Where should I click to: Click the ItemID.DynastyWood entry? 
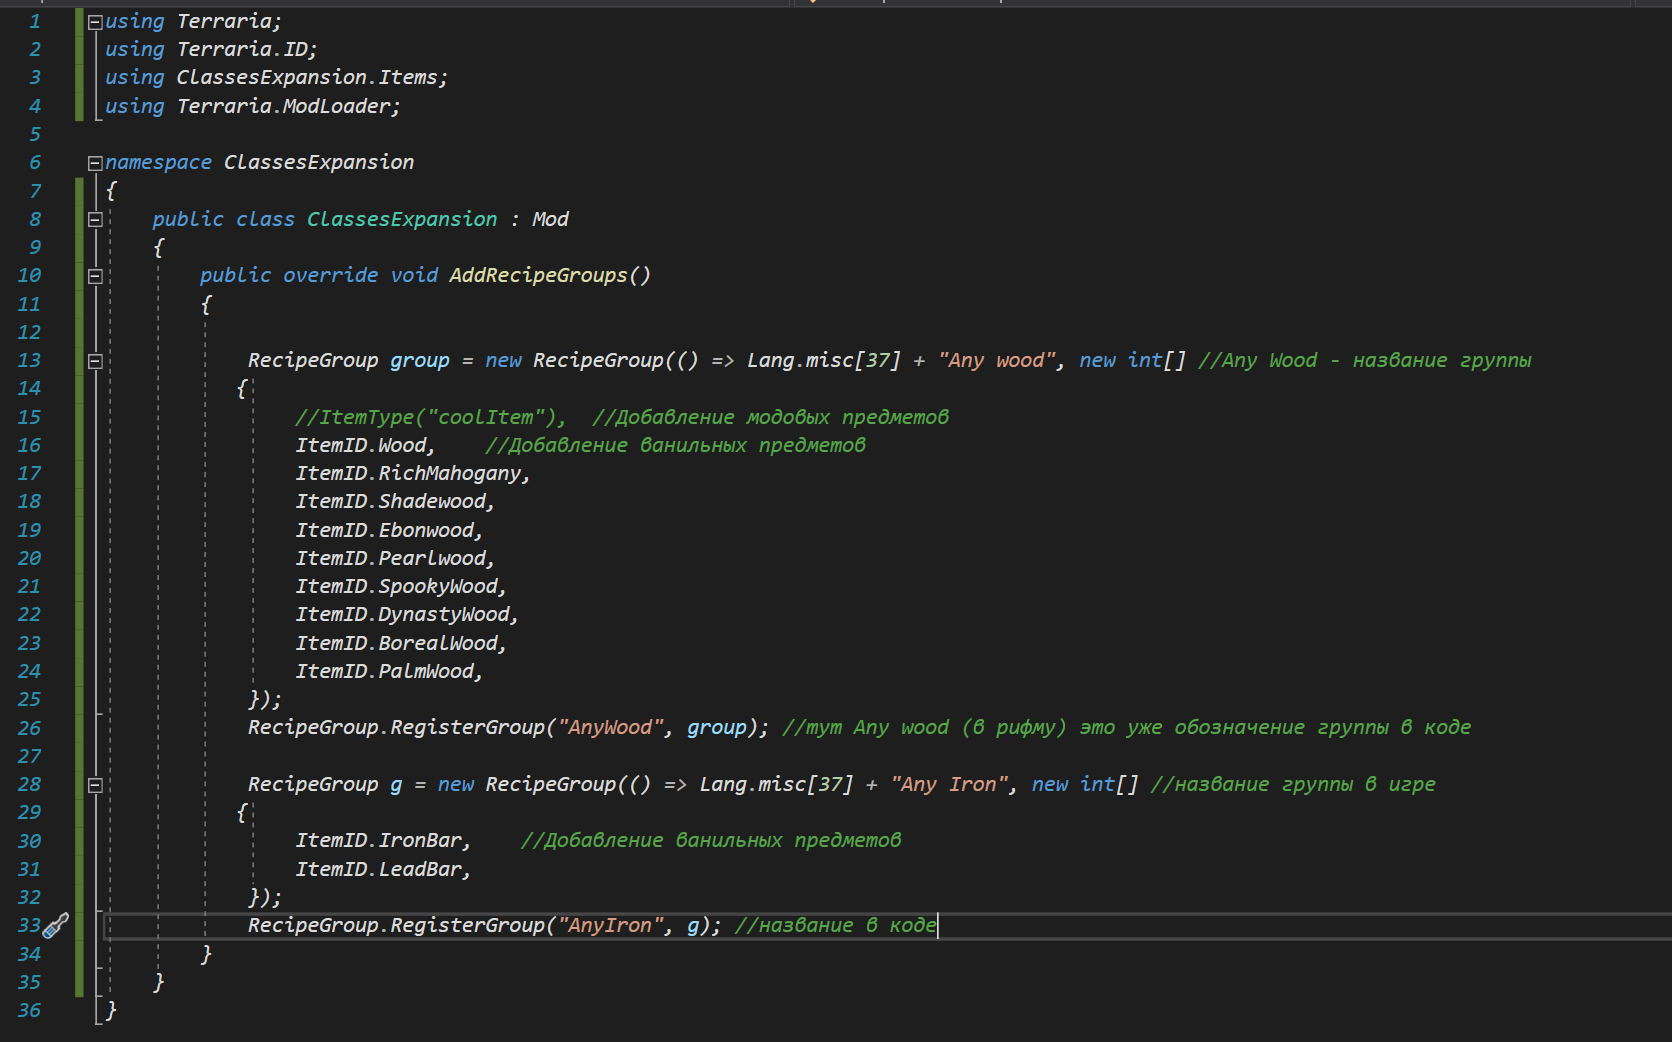pyautogui.click(x=407, y=614)
